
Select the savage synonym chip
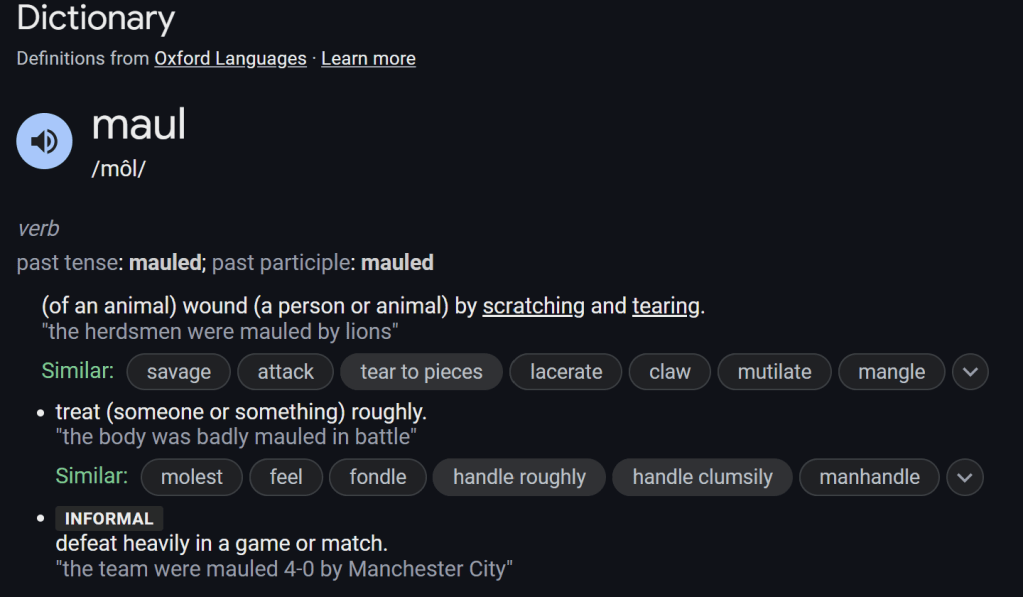tap(179, 372)
